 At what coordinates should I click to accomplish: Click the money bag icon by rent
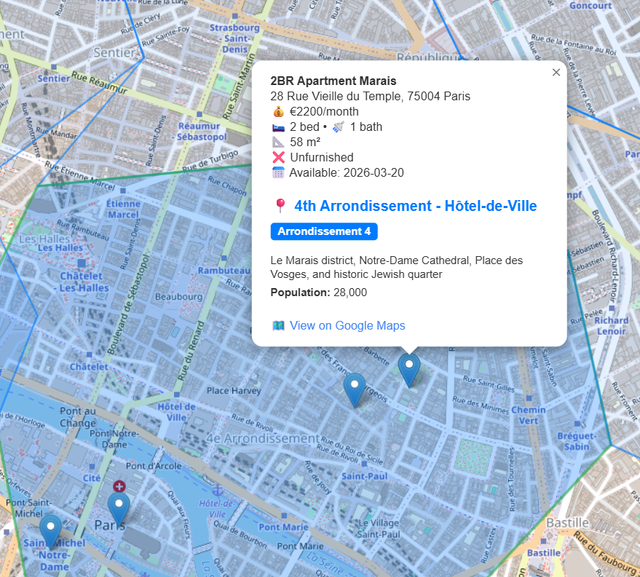(x=278, y=111)
